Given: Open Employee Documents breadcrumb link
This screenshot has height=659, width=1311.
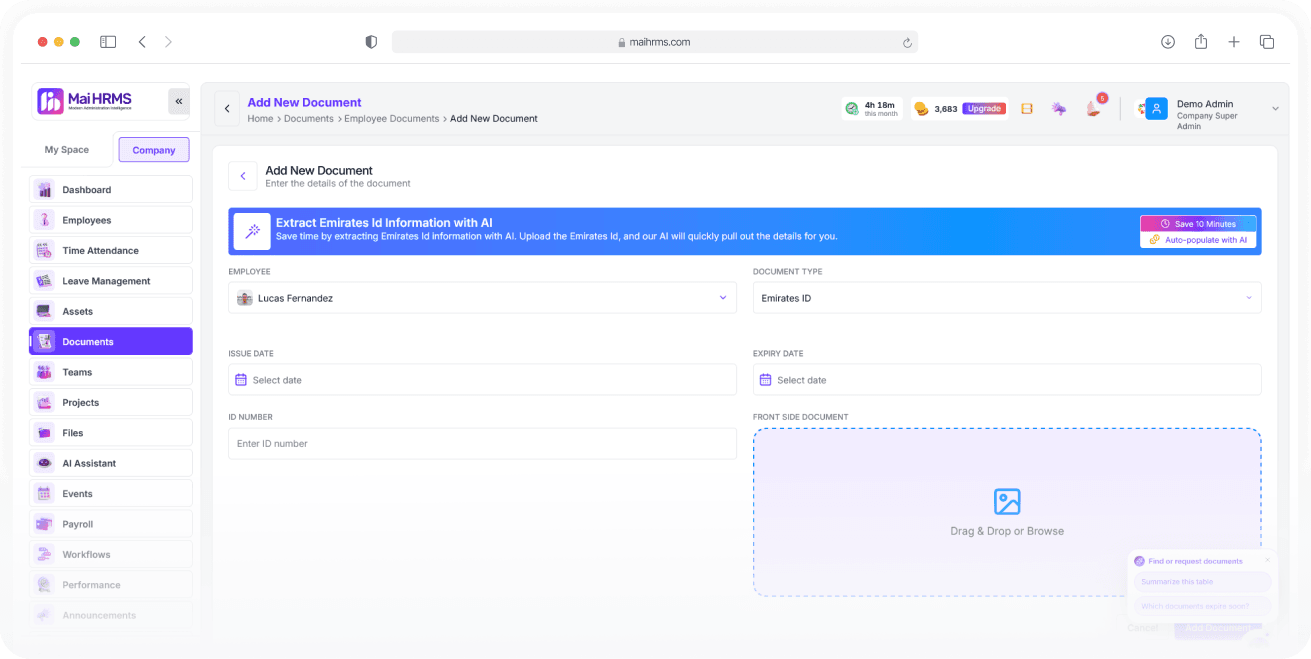Looking at the screenshot, I should click(x=392, y=119).
